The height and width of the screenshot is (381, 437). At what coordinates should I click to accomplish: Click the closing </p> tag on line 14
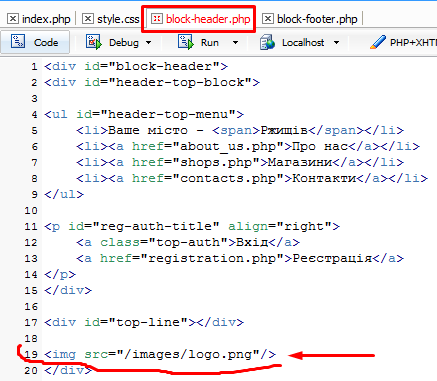coord(60,274)
